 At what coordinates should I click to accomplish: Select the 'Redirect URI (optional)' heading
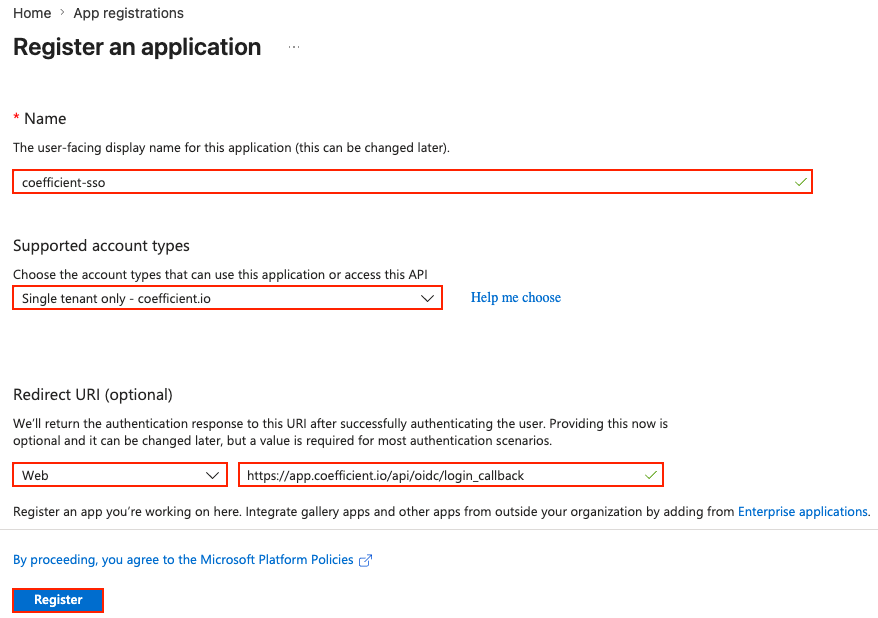click(93, 395)
